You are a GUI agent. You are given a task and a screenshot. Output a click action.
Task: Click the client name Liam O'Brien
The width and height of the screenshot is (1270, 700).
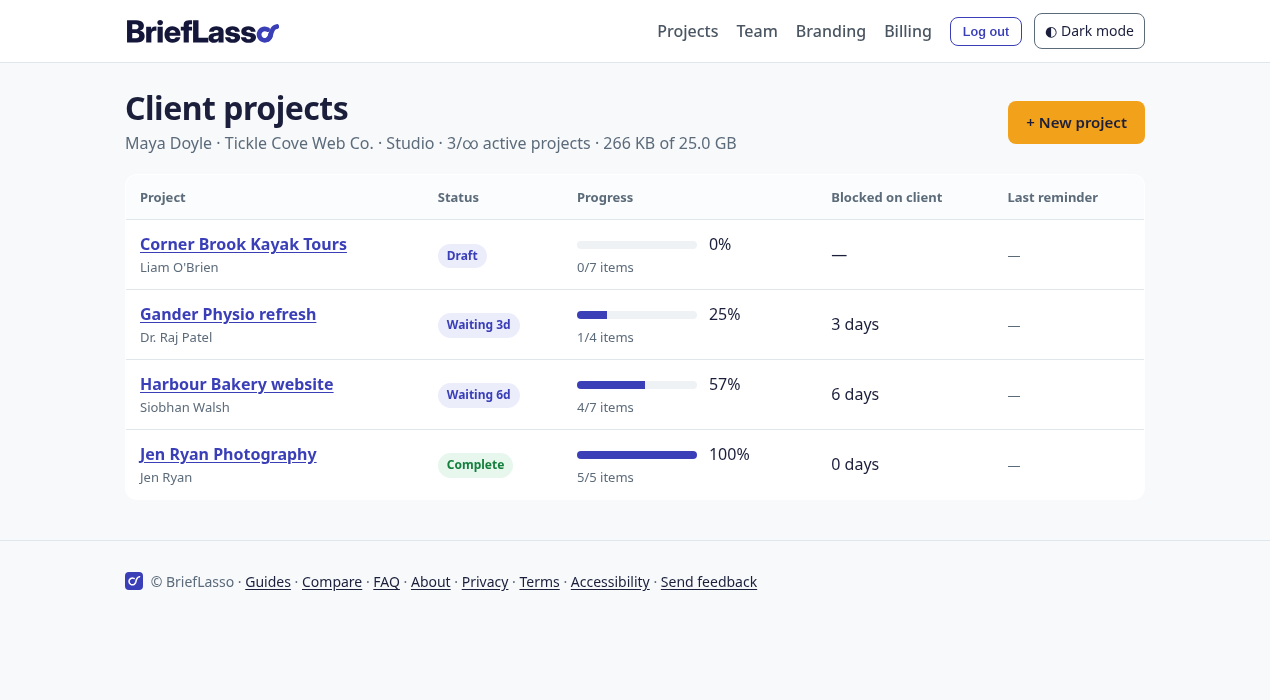tap(179, 267)
